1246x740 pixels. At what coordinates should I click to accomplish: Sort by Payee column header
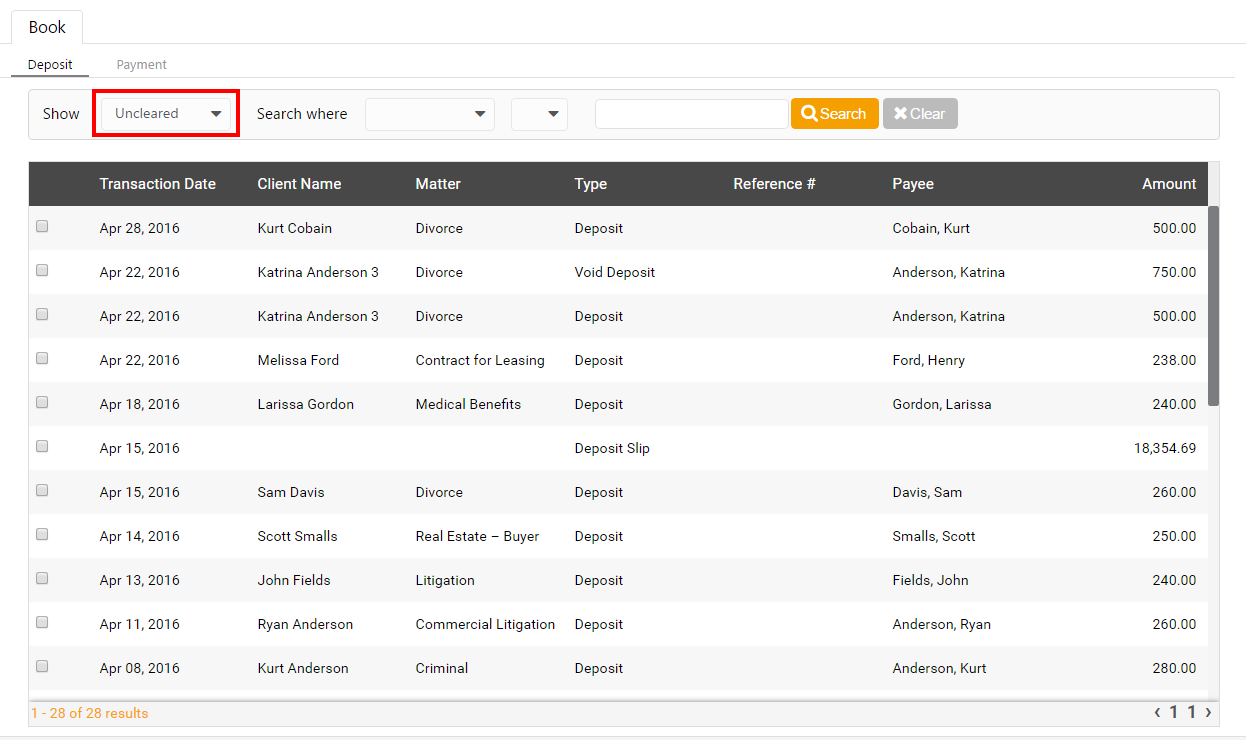(x=913, y=184)
